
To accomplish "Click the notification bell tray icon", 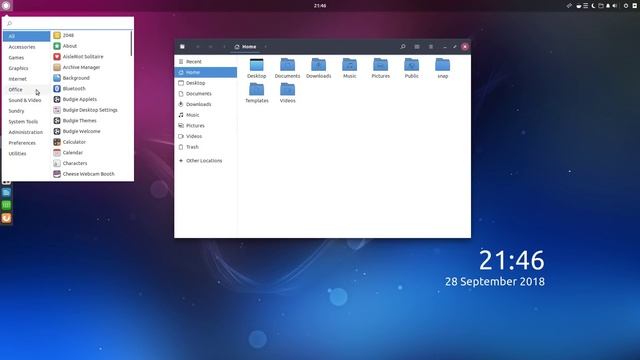I will [x=608, y=6].
